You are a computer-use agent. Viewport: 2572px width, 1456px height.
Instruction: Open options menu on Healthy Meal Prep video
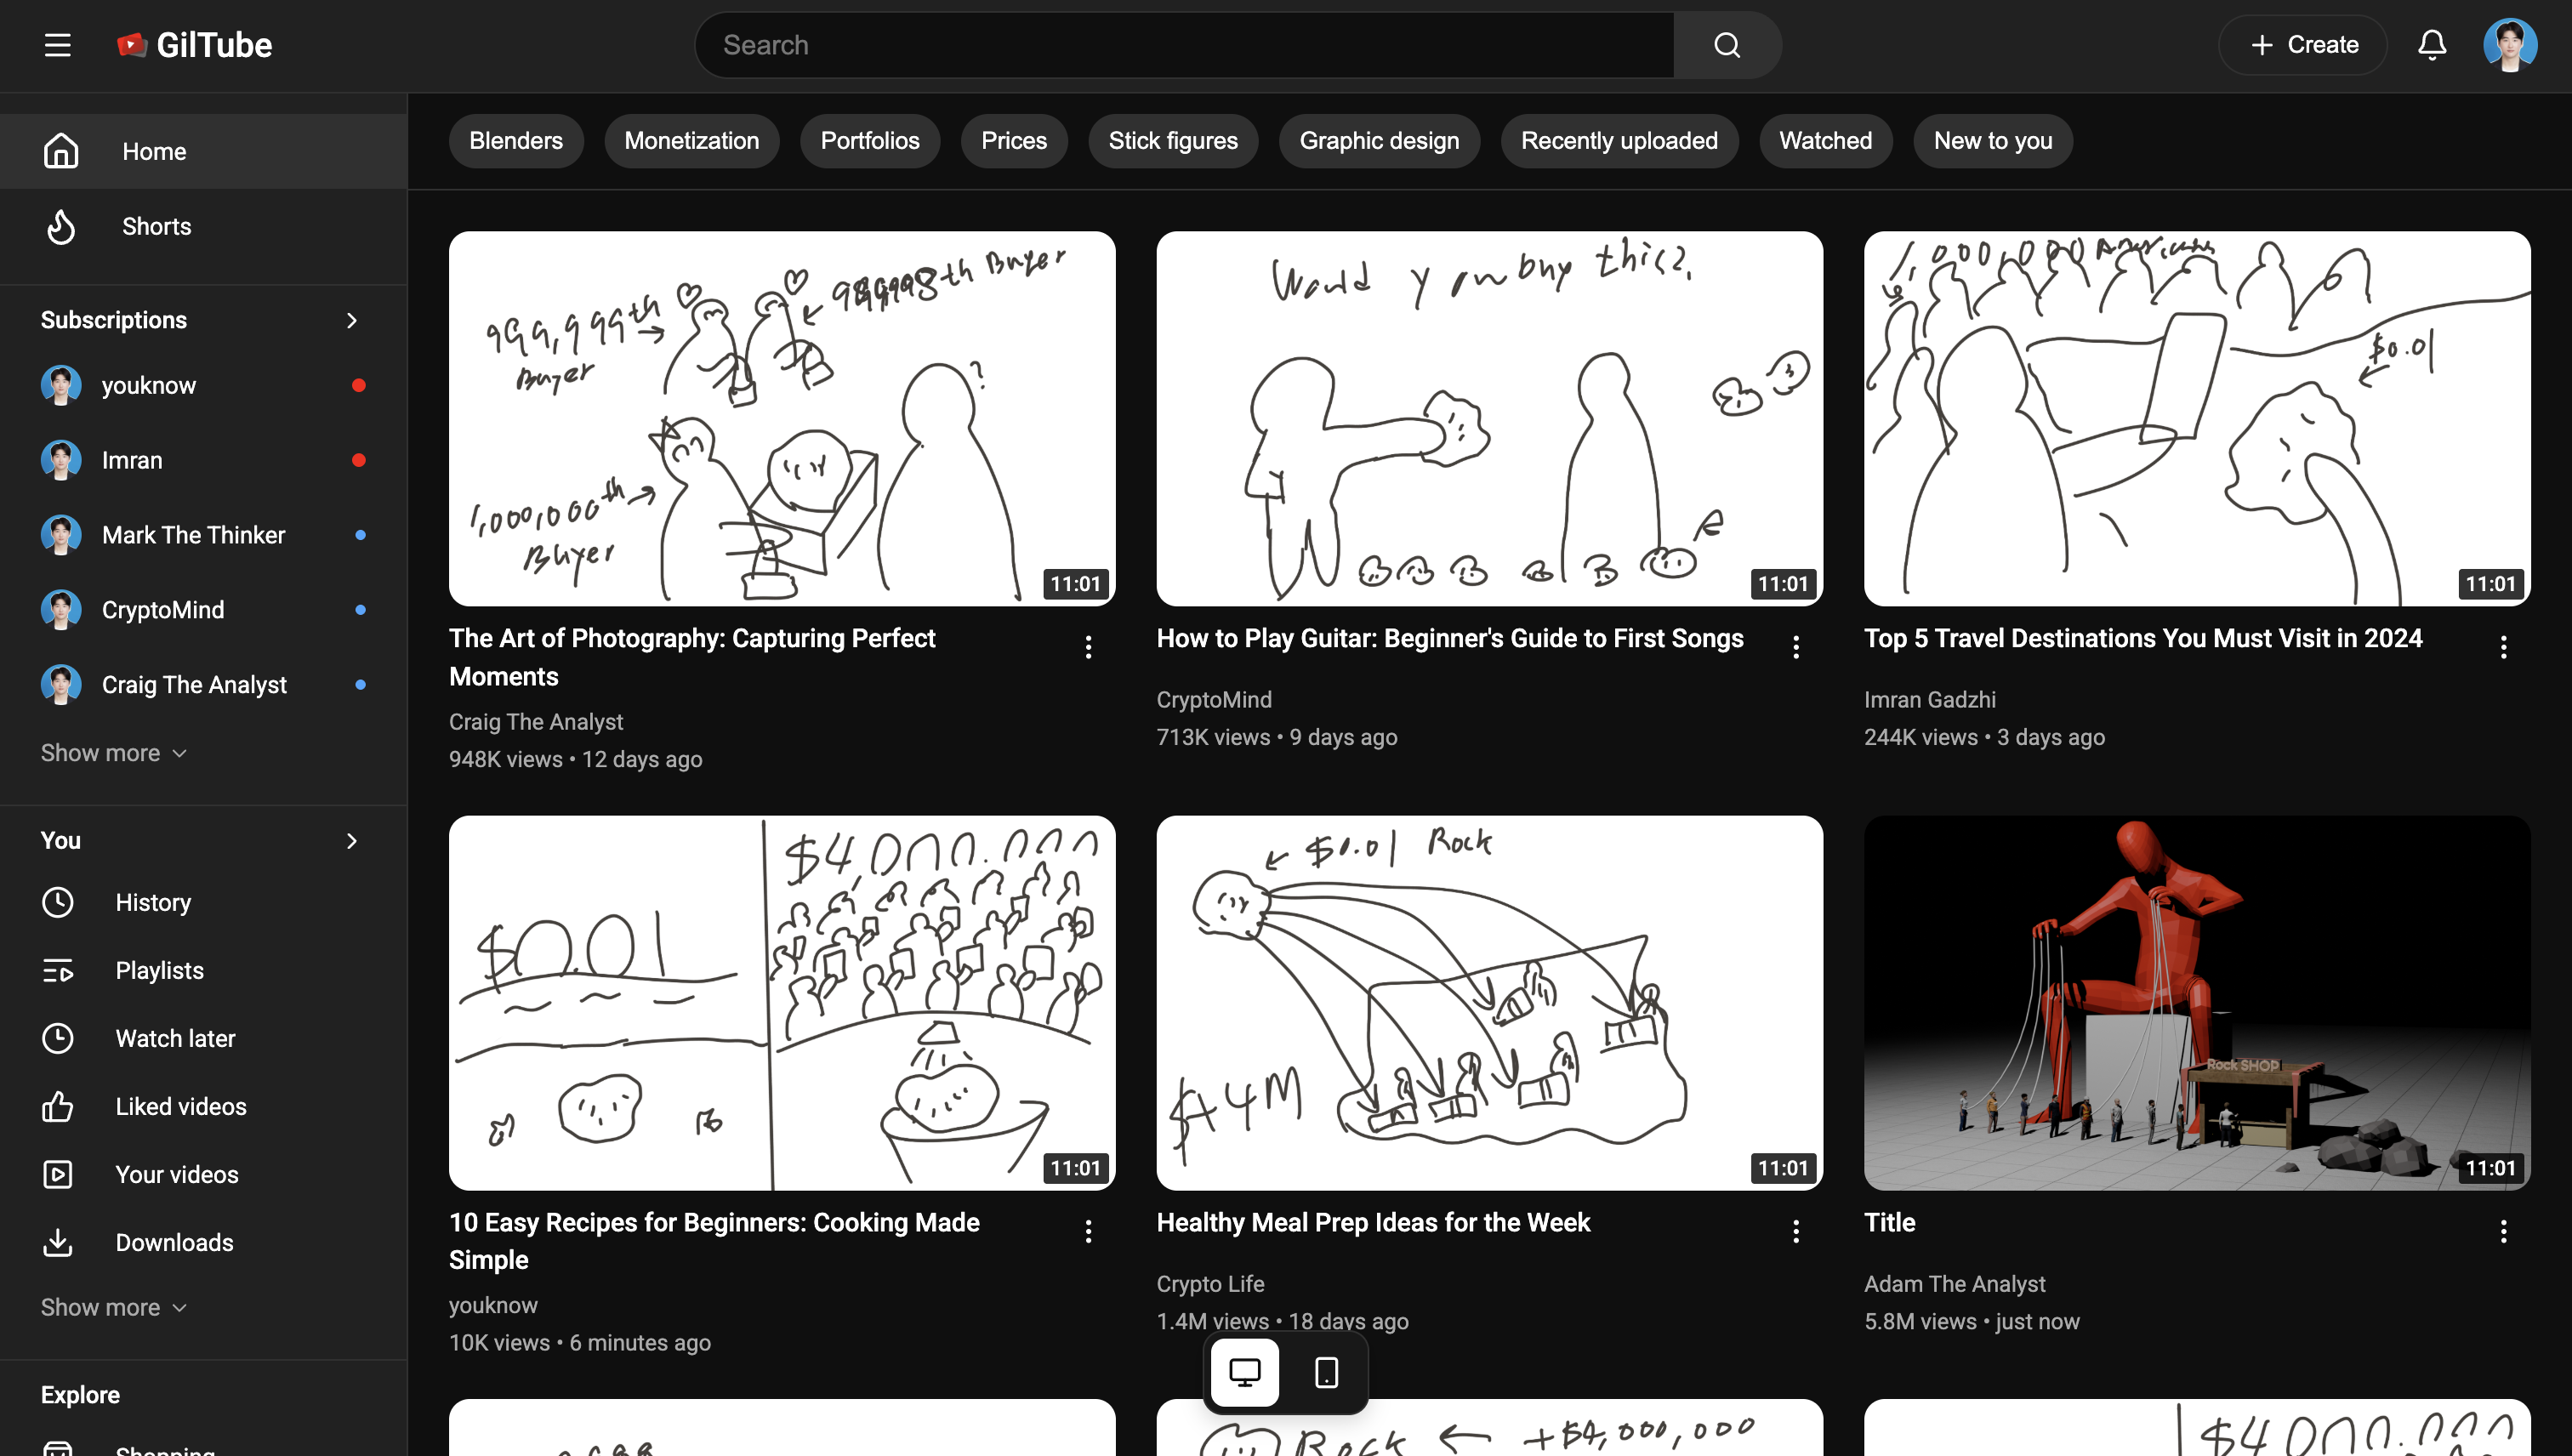1795,1231
